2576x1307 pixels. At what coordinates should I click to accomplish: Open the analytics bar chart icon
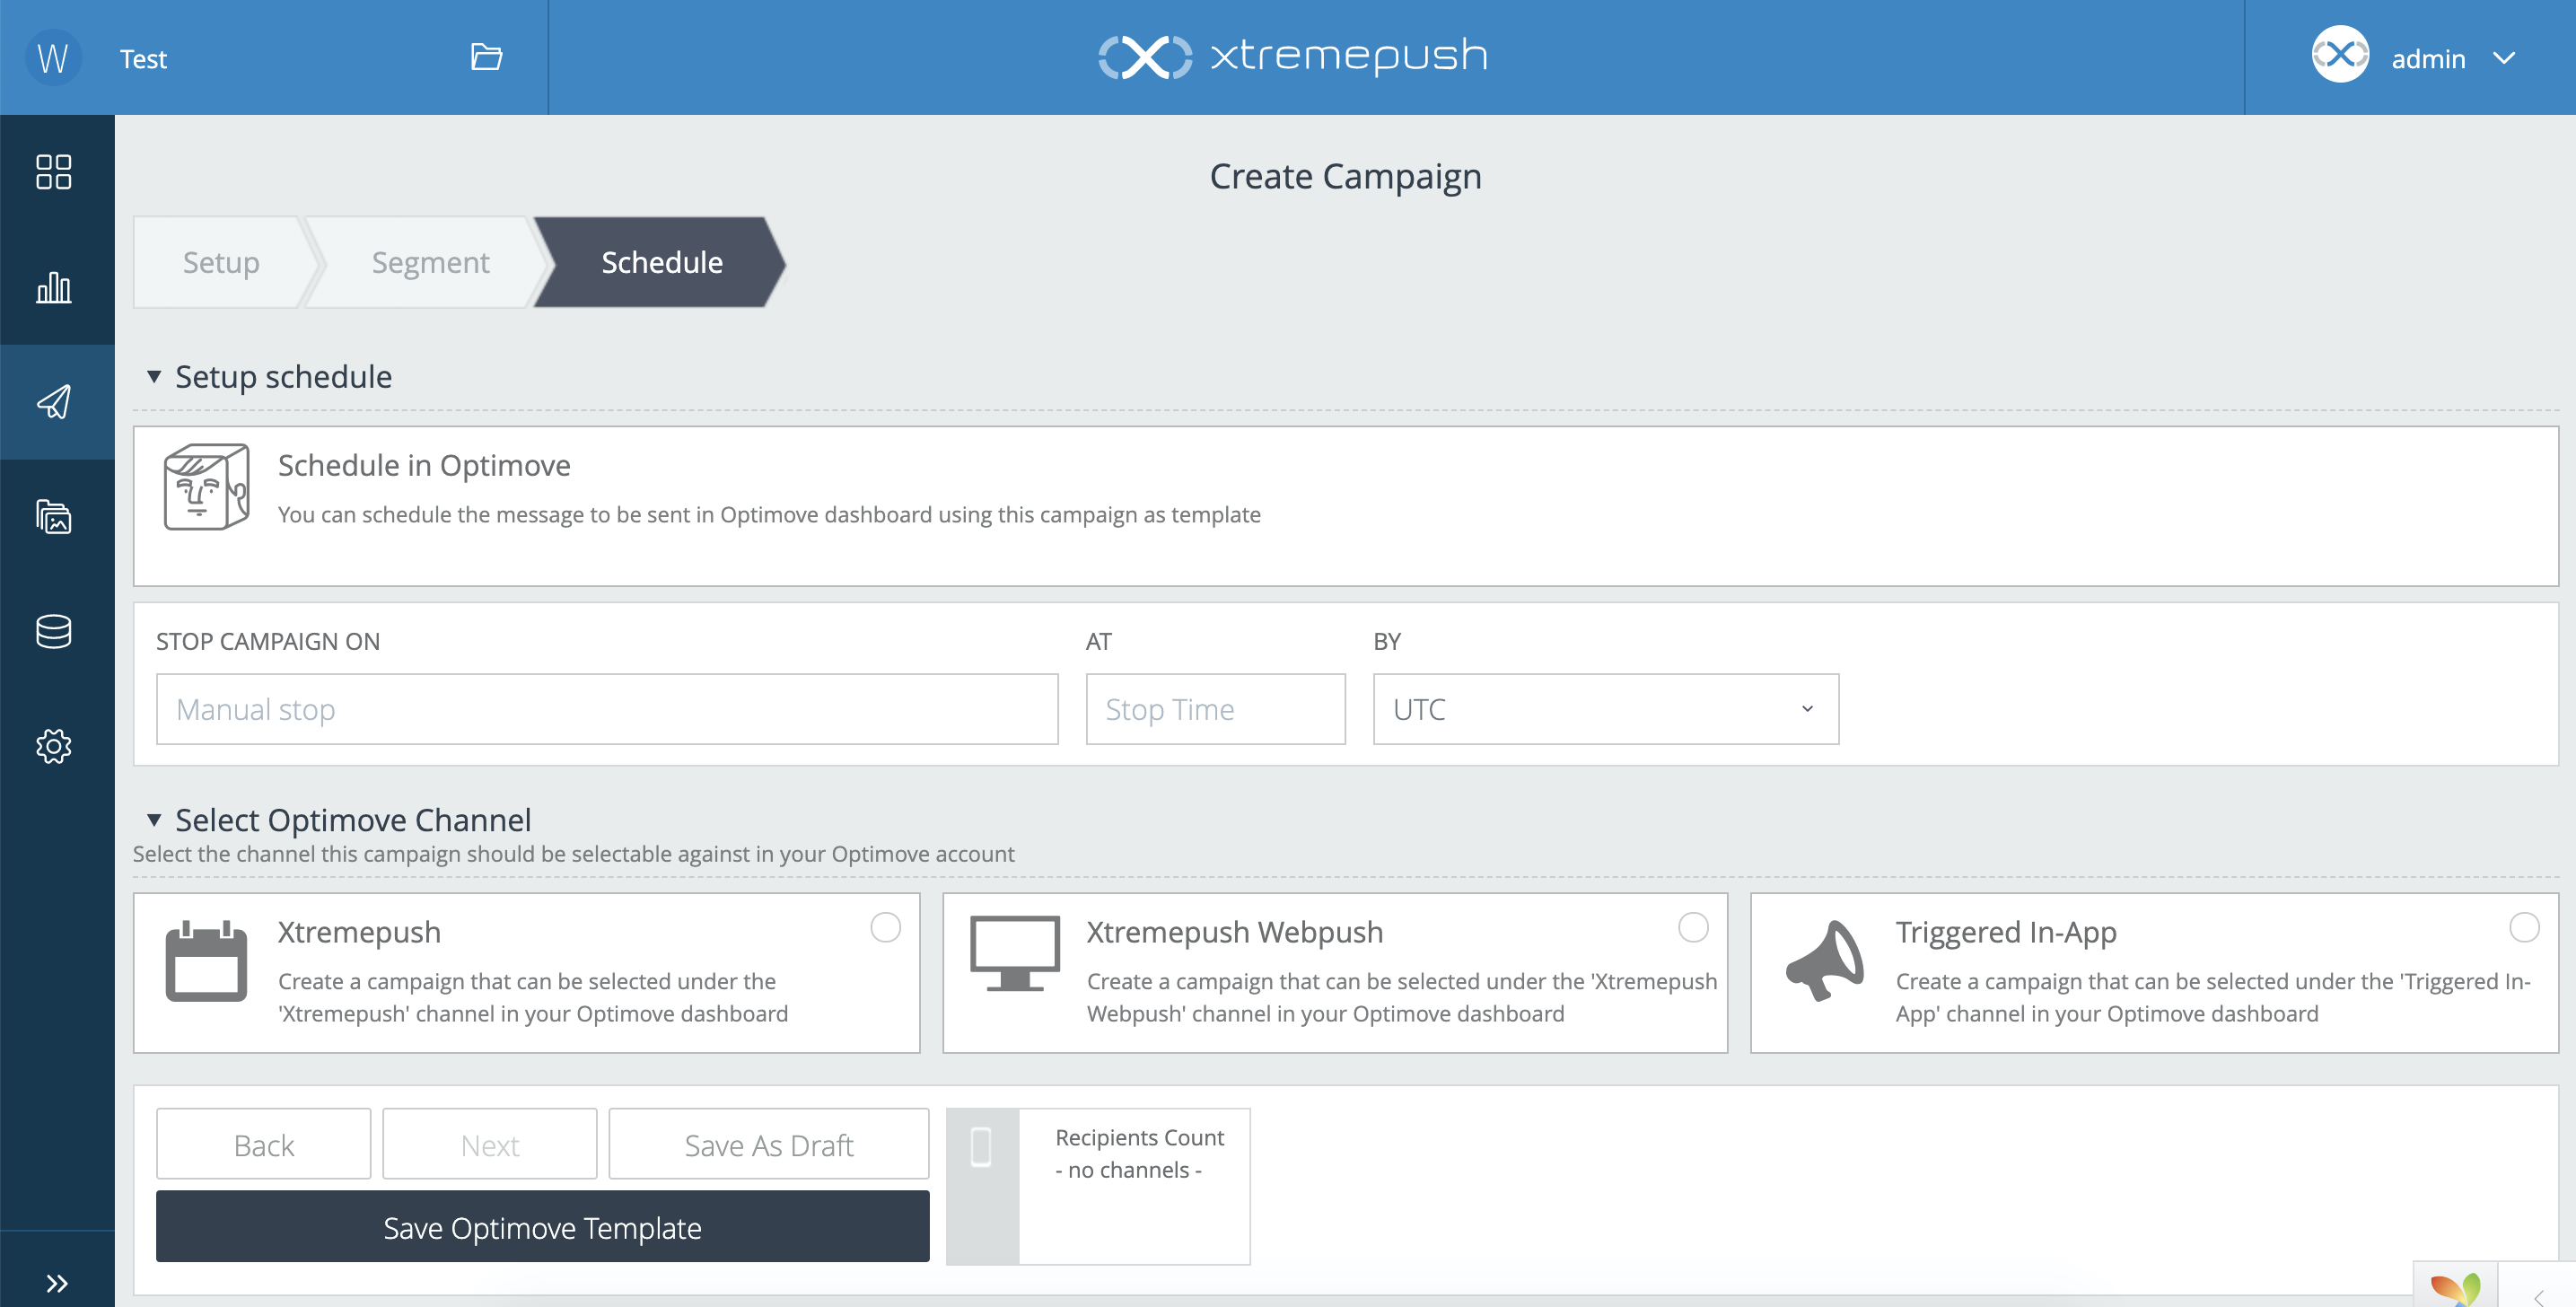coord(54,288)
